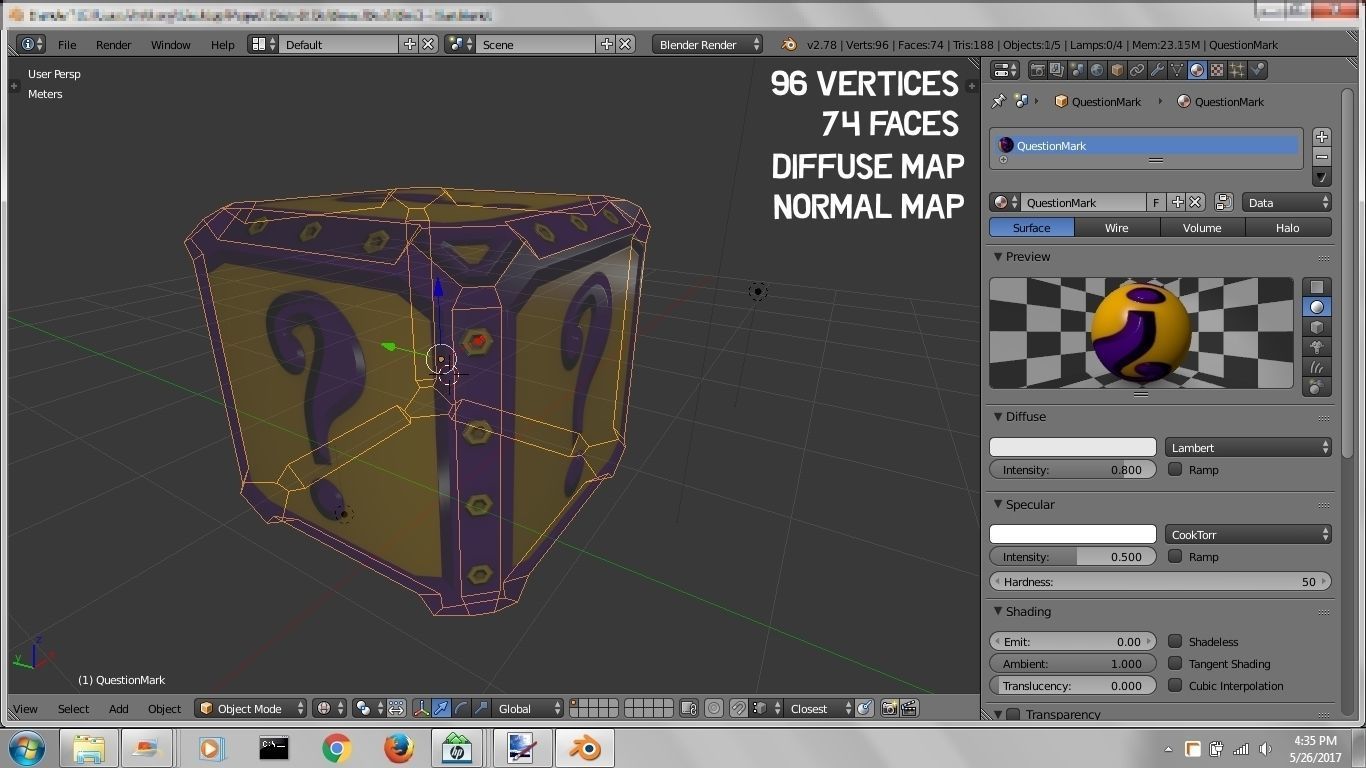Click the specular color swatch
The height and width of the screenshot is (768, 1366).
tap(1072, 534)
